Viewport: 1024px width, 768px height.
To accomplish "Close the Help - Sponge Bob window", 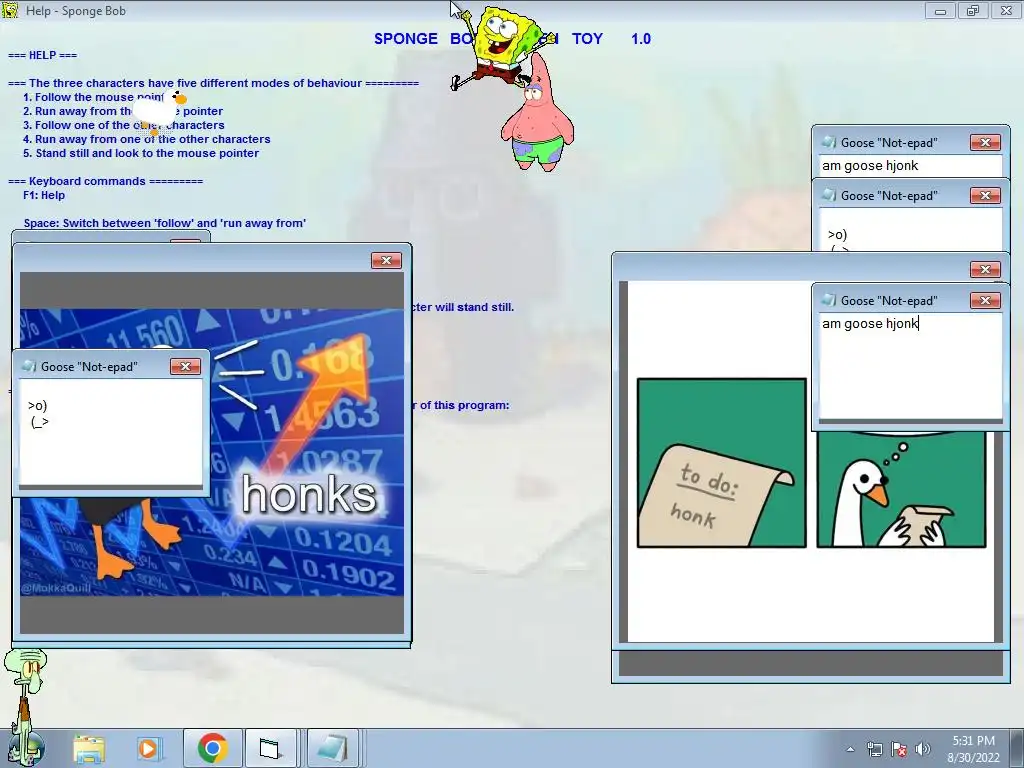I will [x=1006, y=10].
